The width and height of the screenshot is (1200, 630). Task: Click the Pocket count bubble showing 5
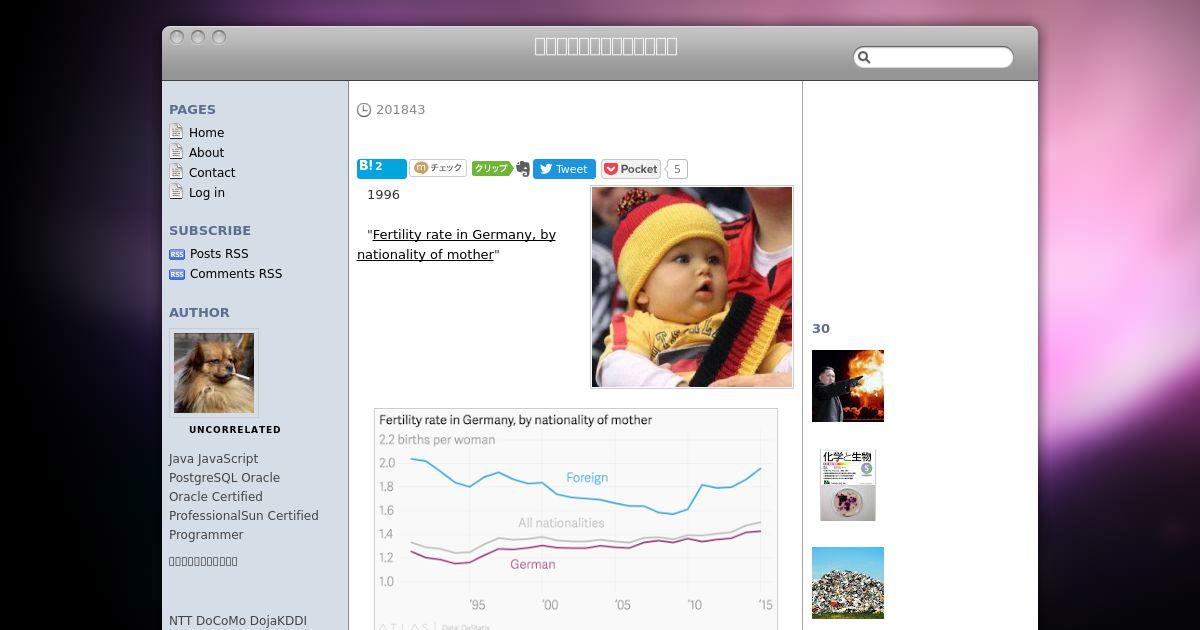(677, 169)
